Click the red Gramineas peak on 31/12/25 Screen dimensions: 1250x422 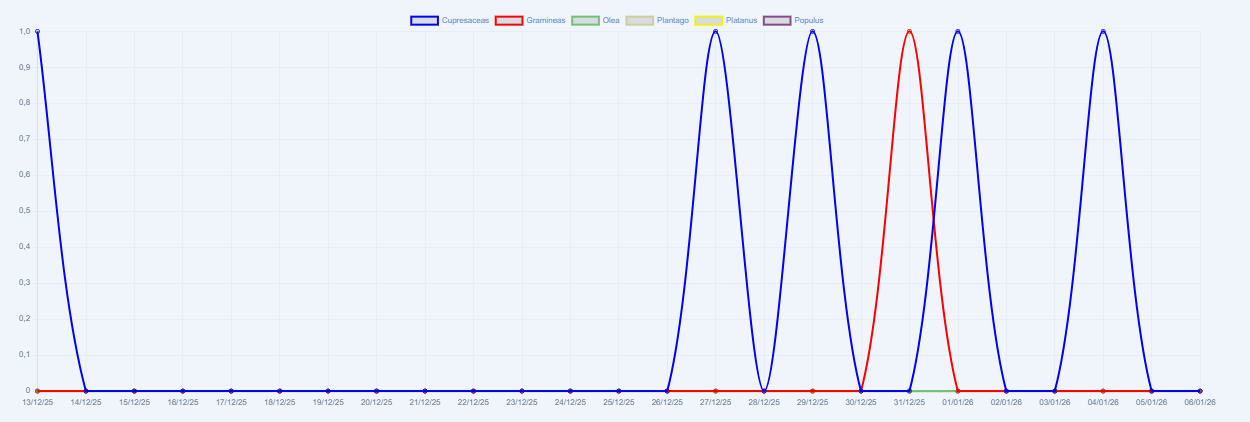click(x=909, y=31)
